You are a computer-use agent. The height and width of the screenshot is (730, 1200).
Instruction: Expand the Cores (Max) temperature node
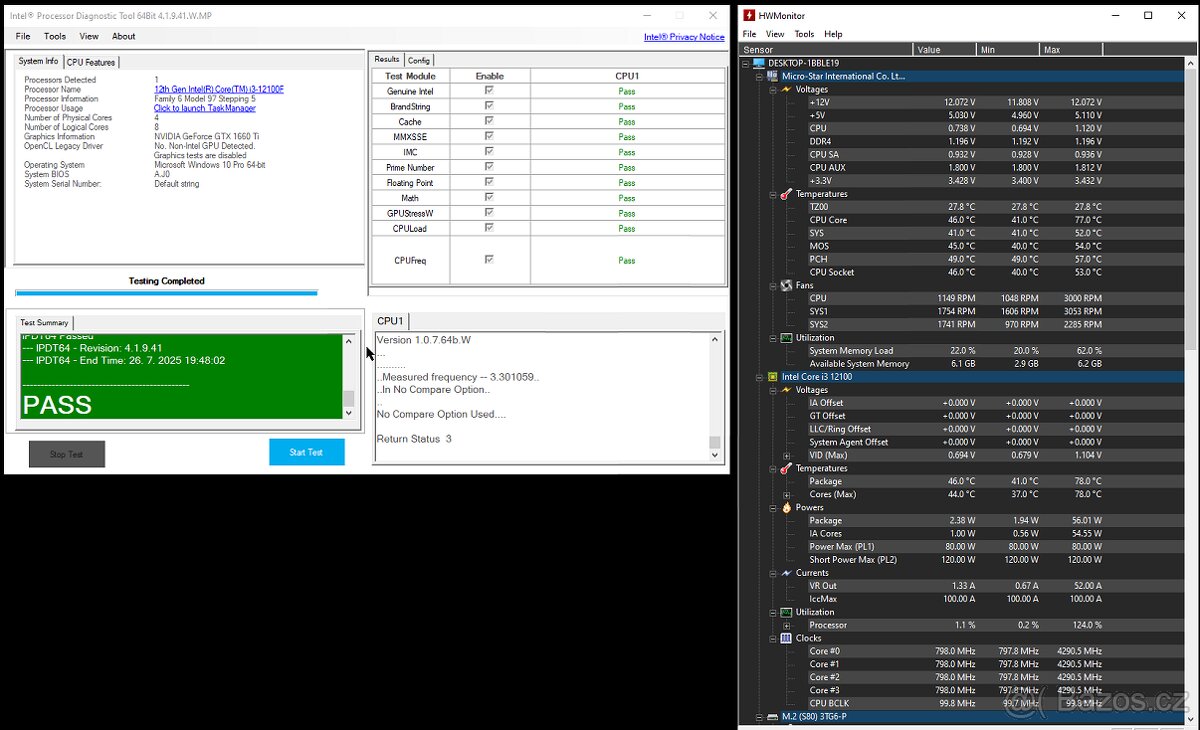pyautogui.click(x=786, y=494)
